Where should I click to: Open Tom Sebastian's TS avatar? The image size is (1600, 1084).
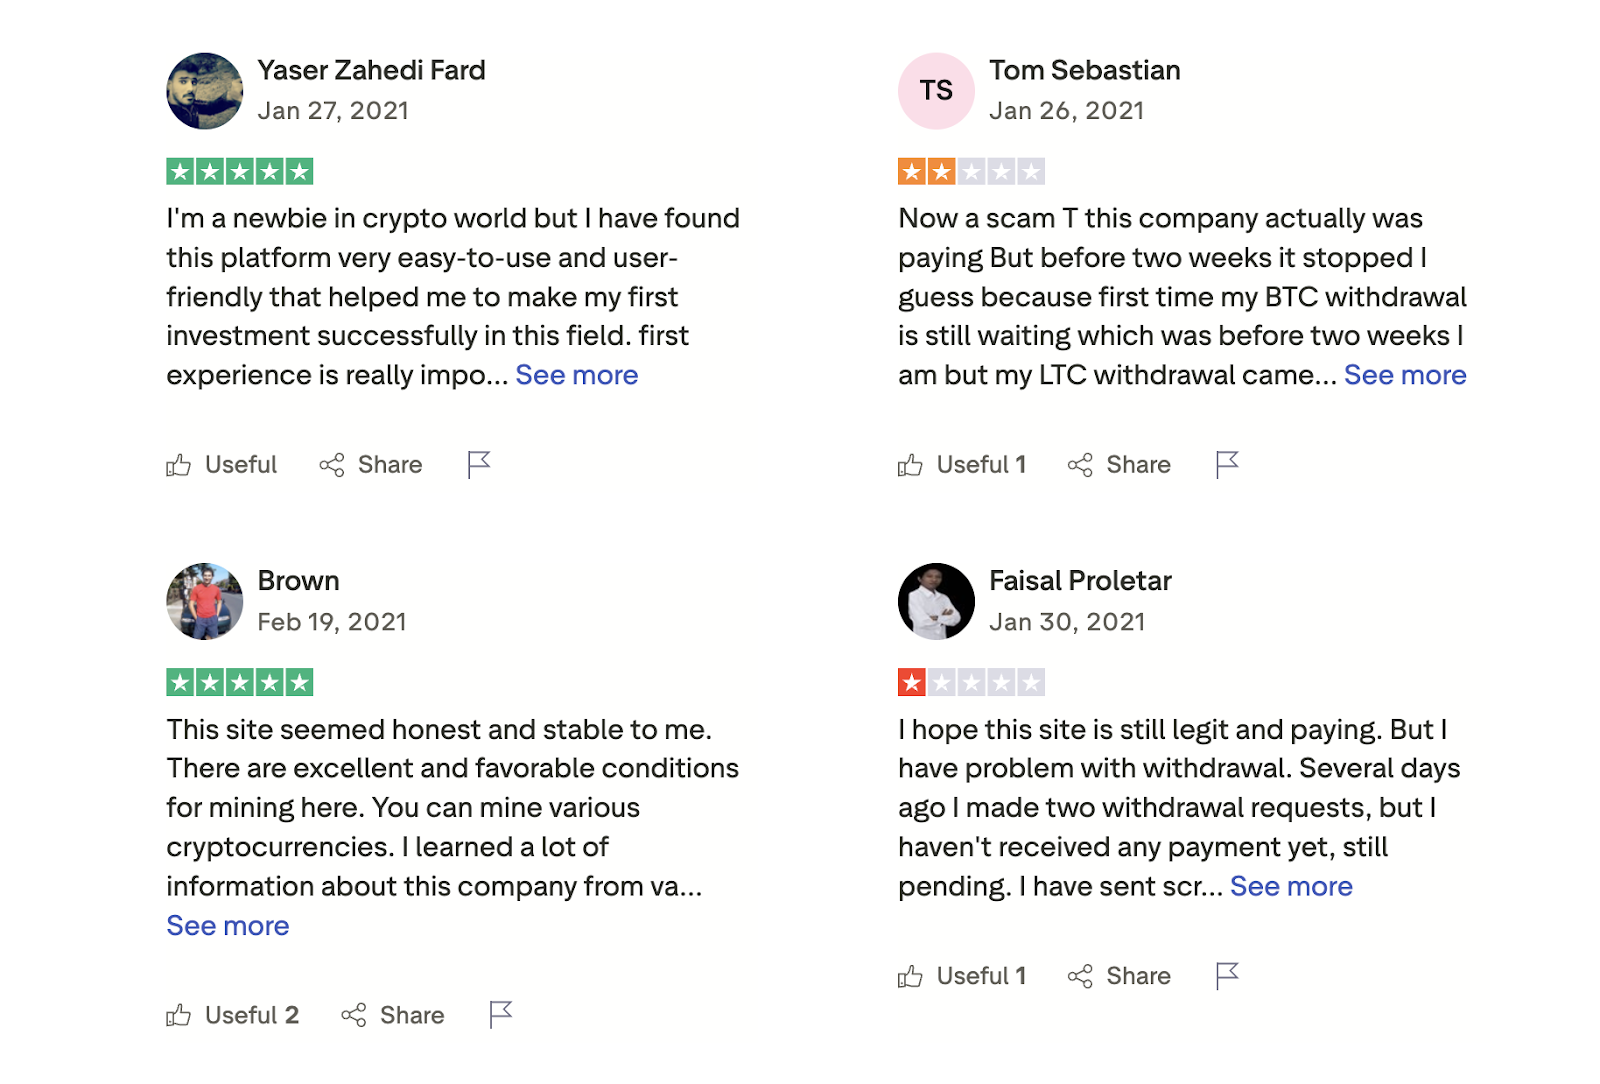(x=936, y=91)
